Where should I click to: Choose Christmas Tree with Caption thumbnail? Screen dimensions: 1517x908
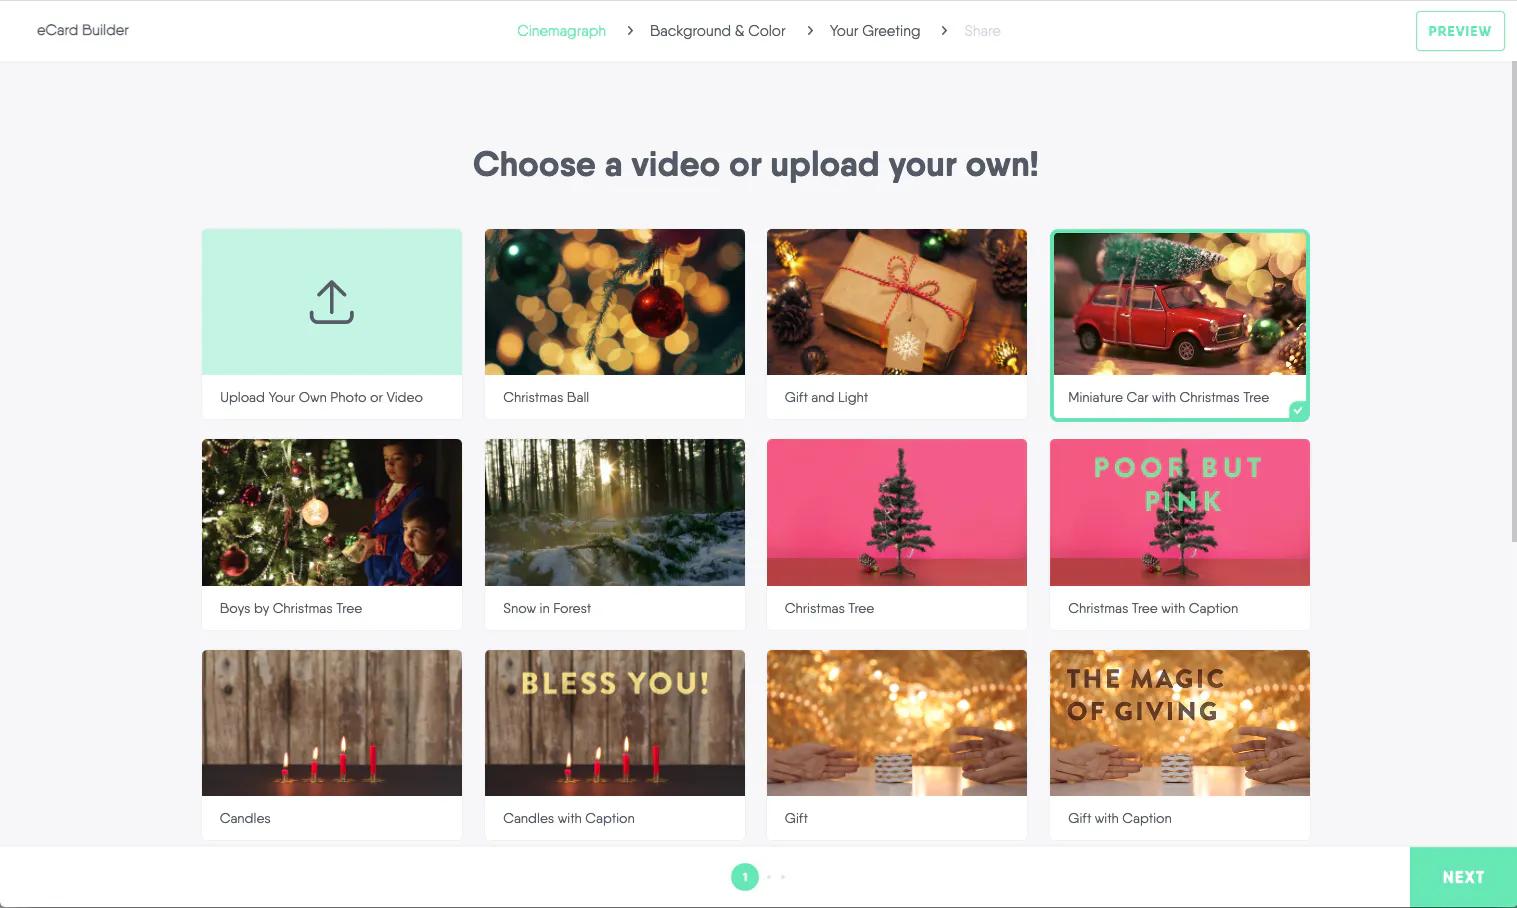click(x=1180, y=512)
